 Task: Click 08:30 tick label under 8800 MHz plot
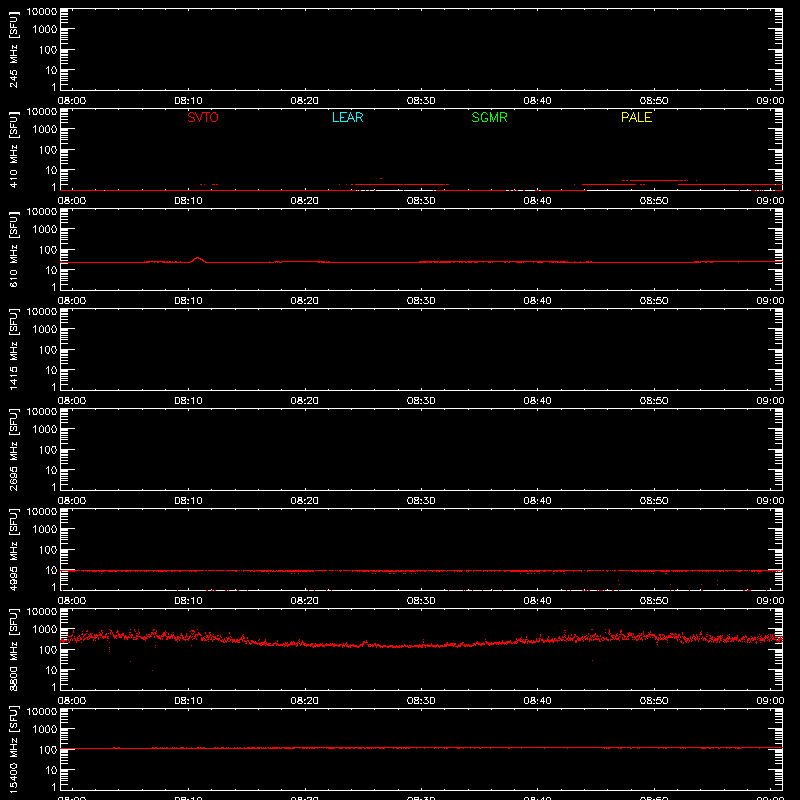coord(421,701)
